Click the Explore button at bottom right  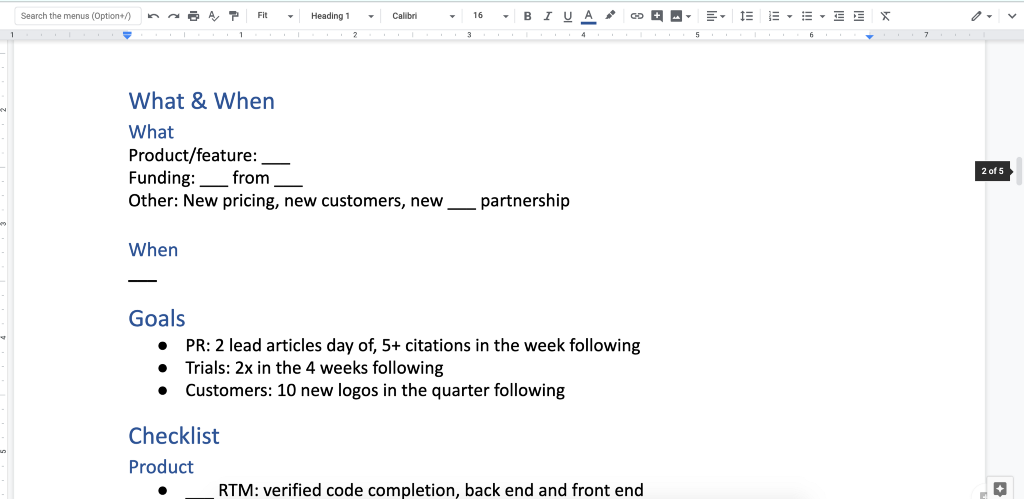click(x=1000, y=488)
